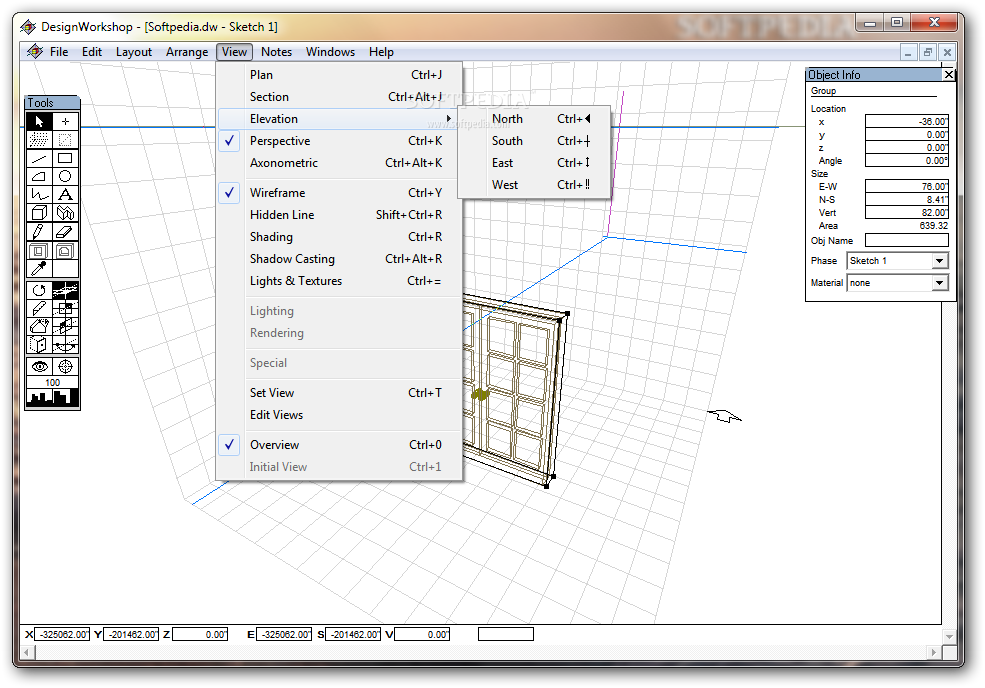Open the File menu
Viewport: 985px width, 688px height.
(x=59, y=52)
